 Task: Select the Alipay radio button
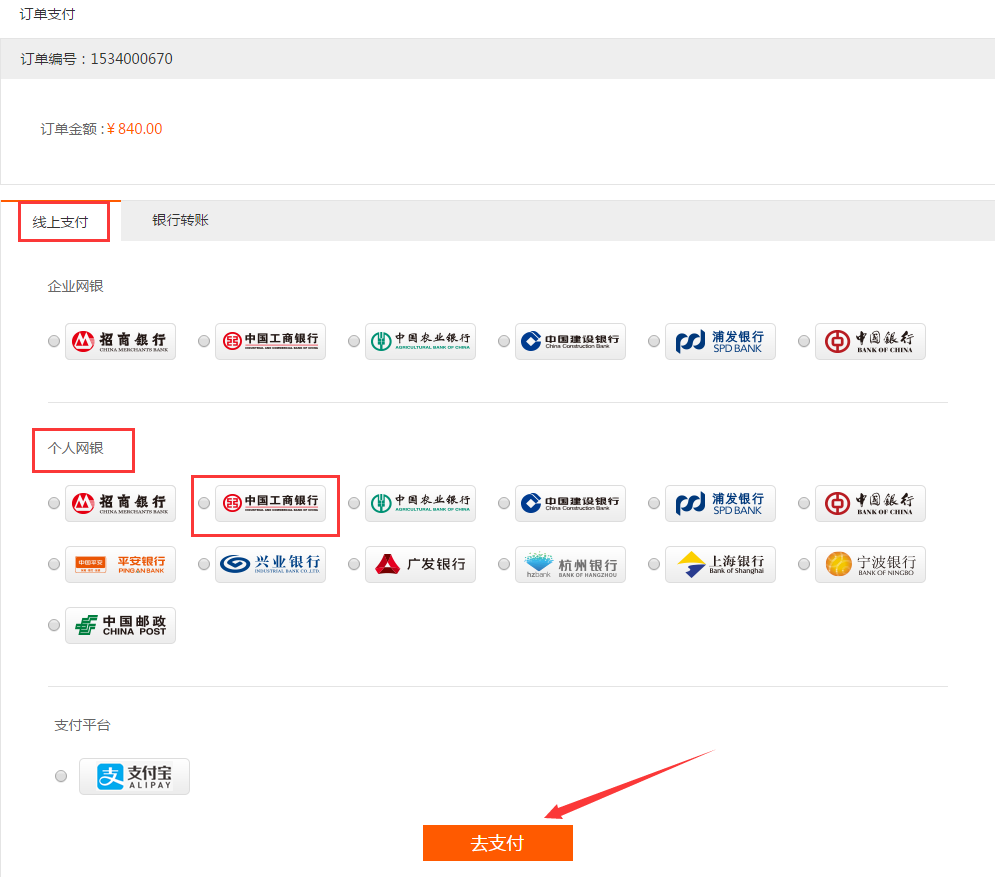click(x=61, y=776)
